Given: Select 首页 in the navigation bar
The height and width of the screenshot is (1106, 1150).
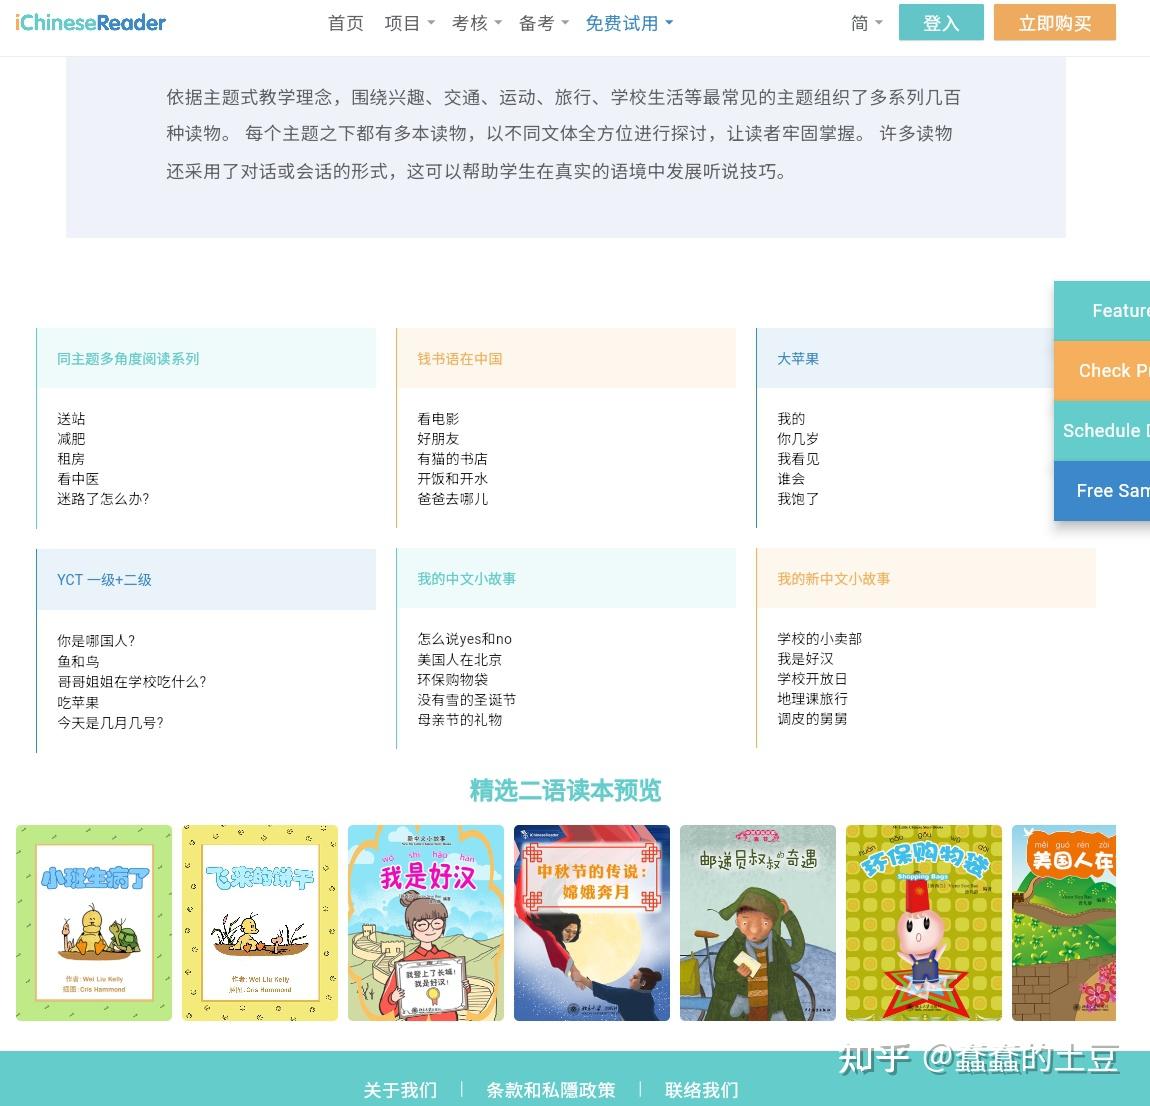Looking at the screenshot, I should coord(345,23).
